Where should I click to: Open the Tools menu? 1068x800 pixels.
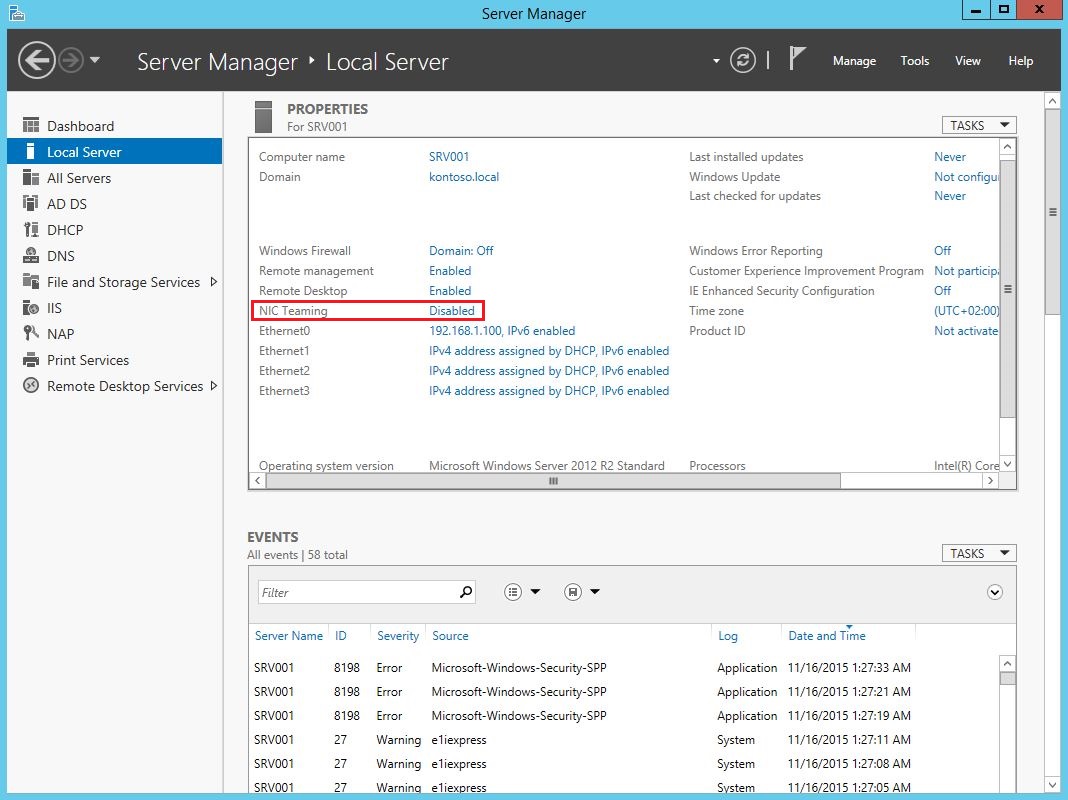[x=915, y=61]
